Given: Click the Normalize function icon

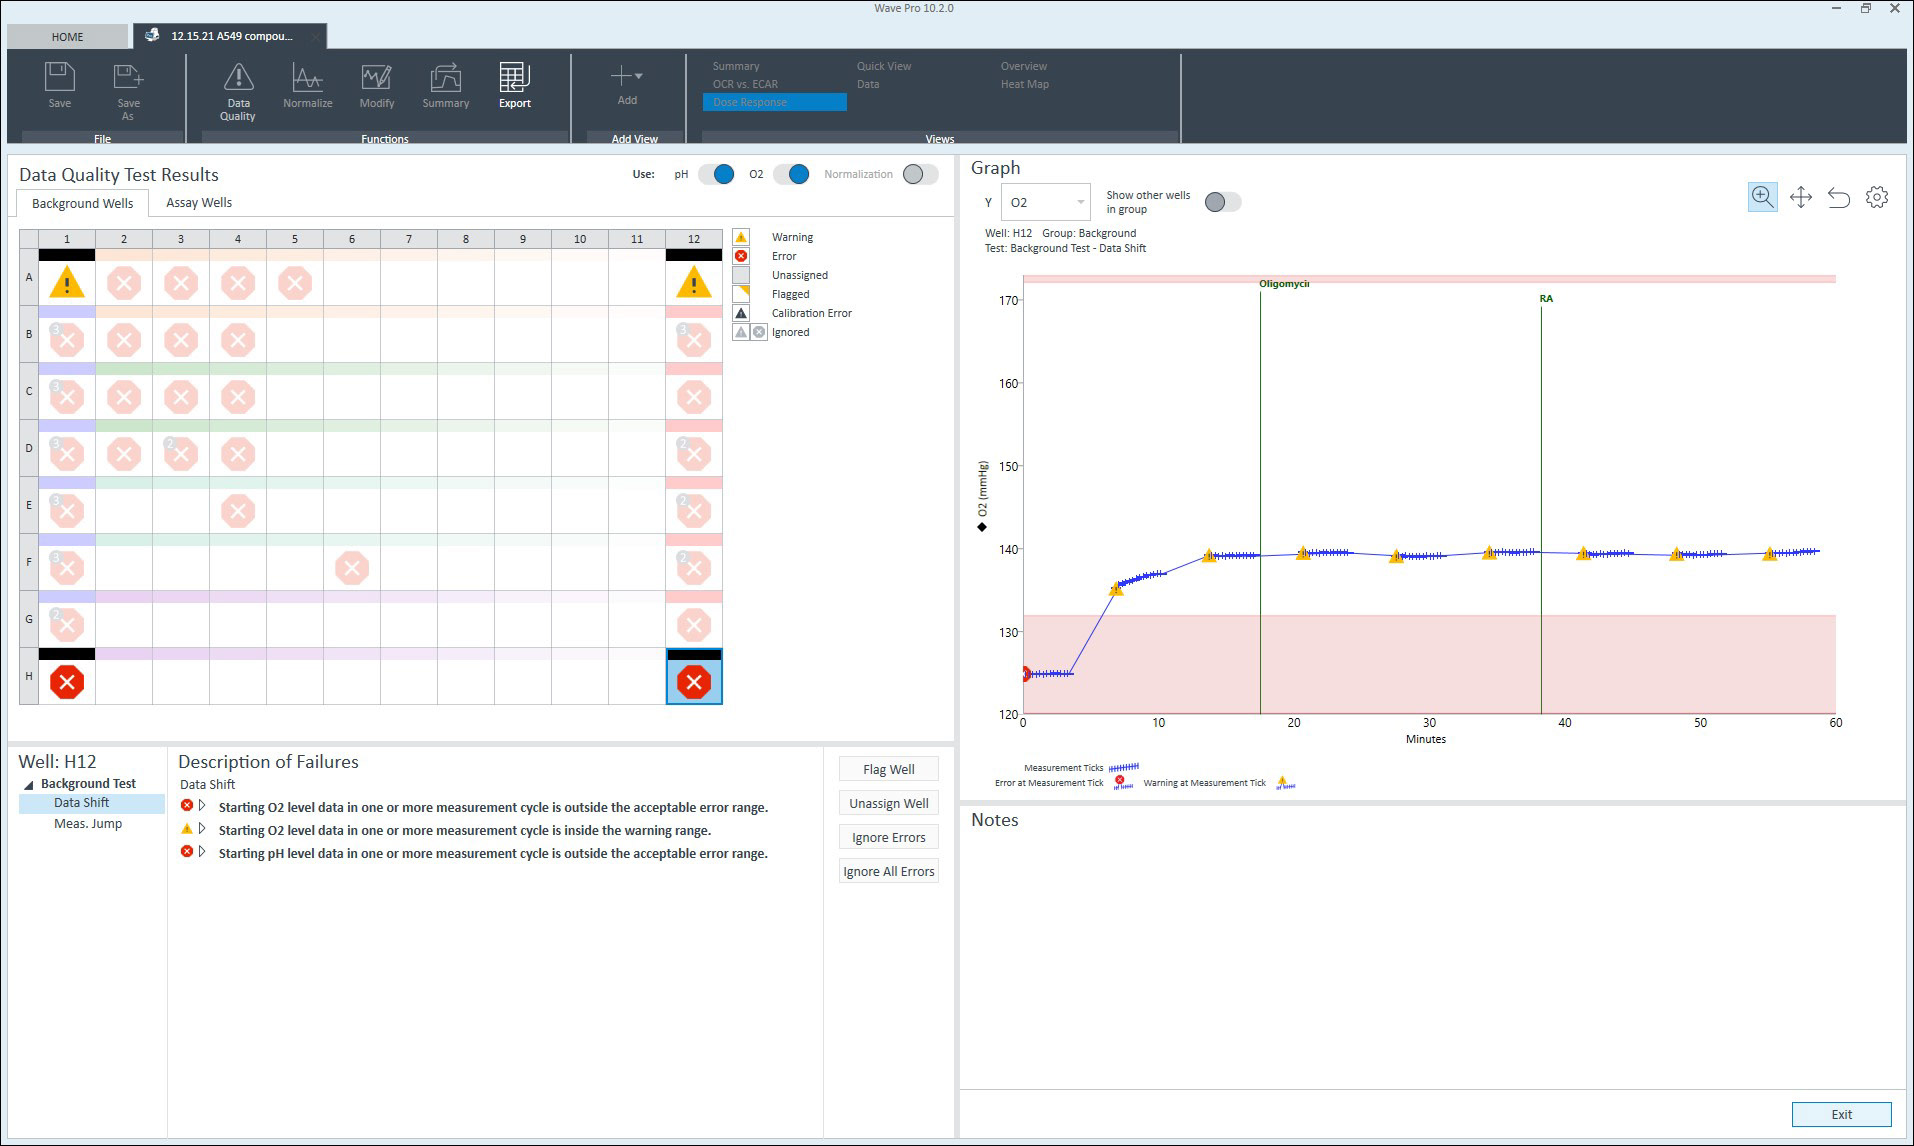Looking at the screenshot, I should [307, 77].
